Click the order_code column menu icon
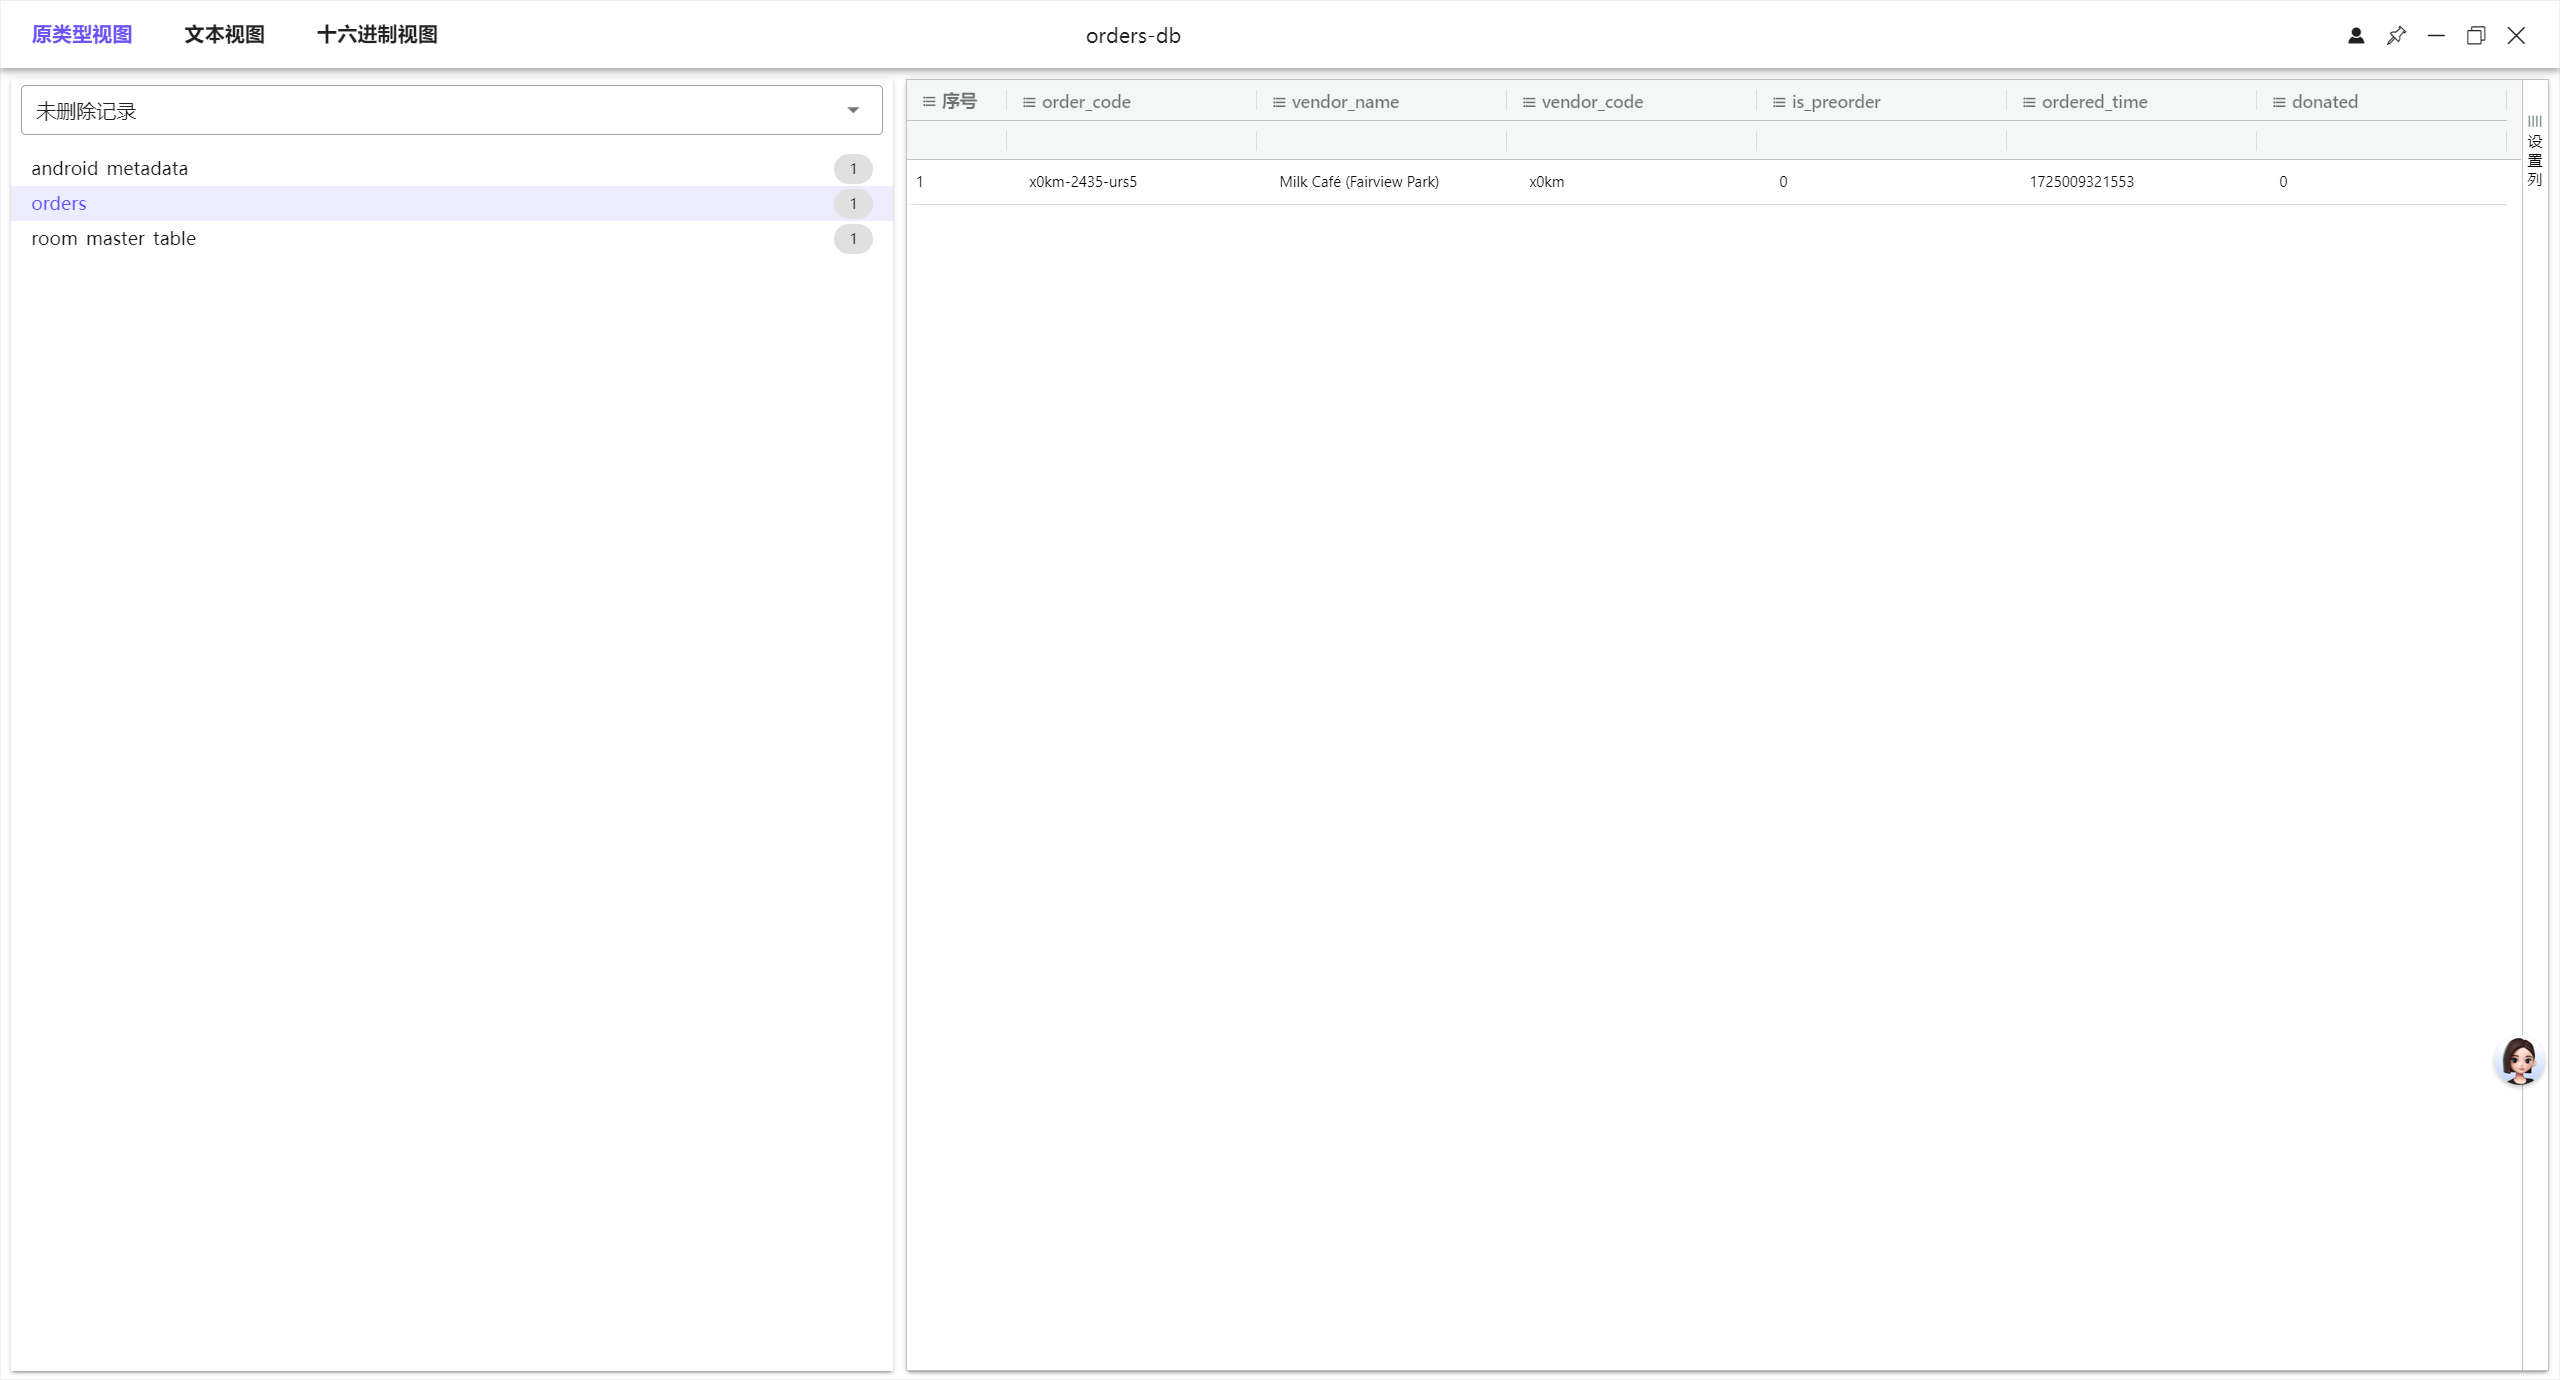This screenshot has width=2560, height=1380. click(1029, 102)
